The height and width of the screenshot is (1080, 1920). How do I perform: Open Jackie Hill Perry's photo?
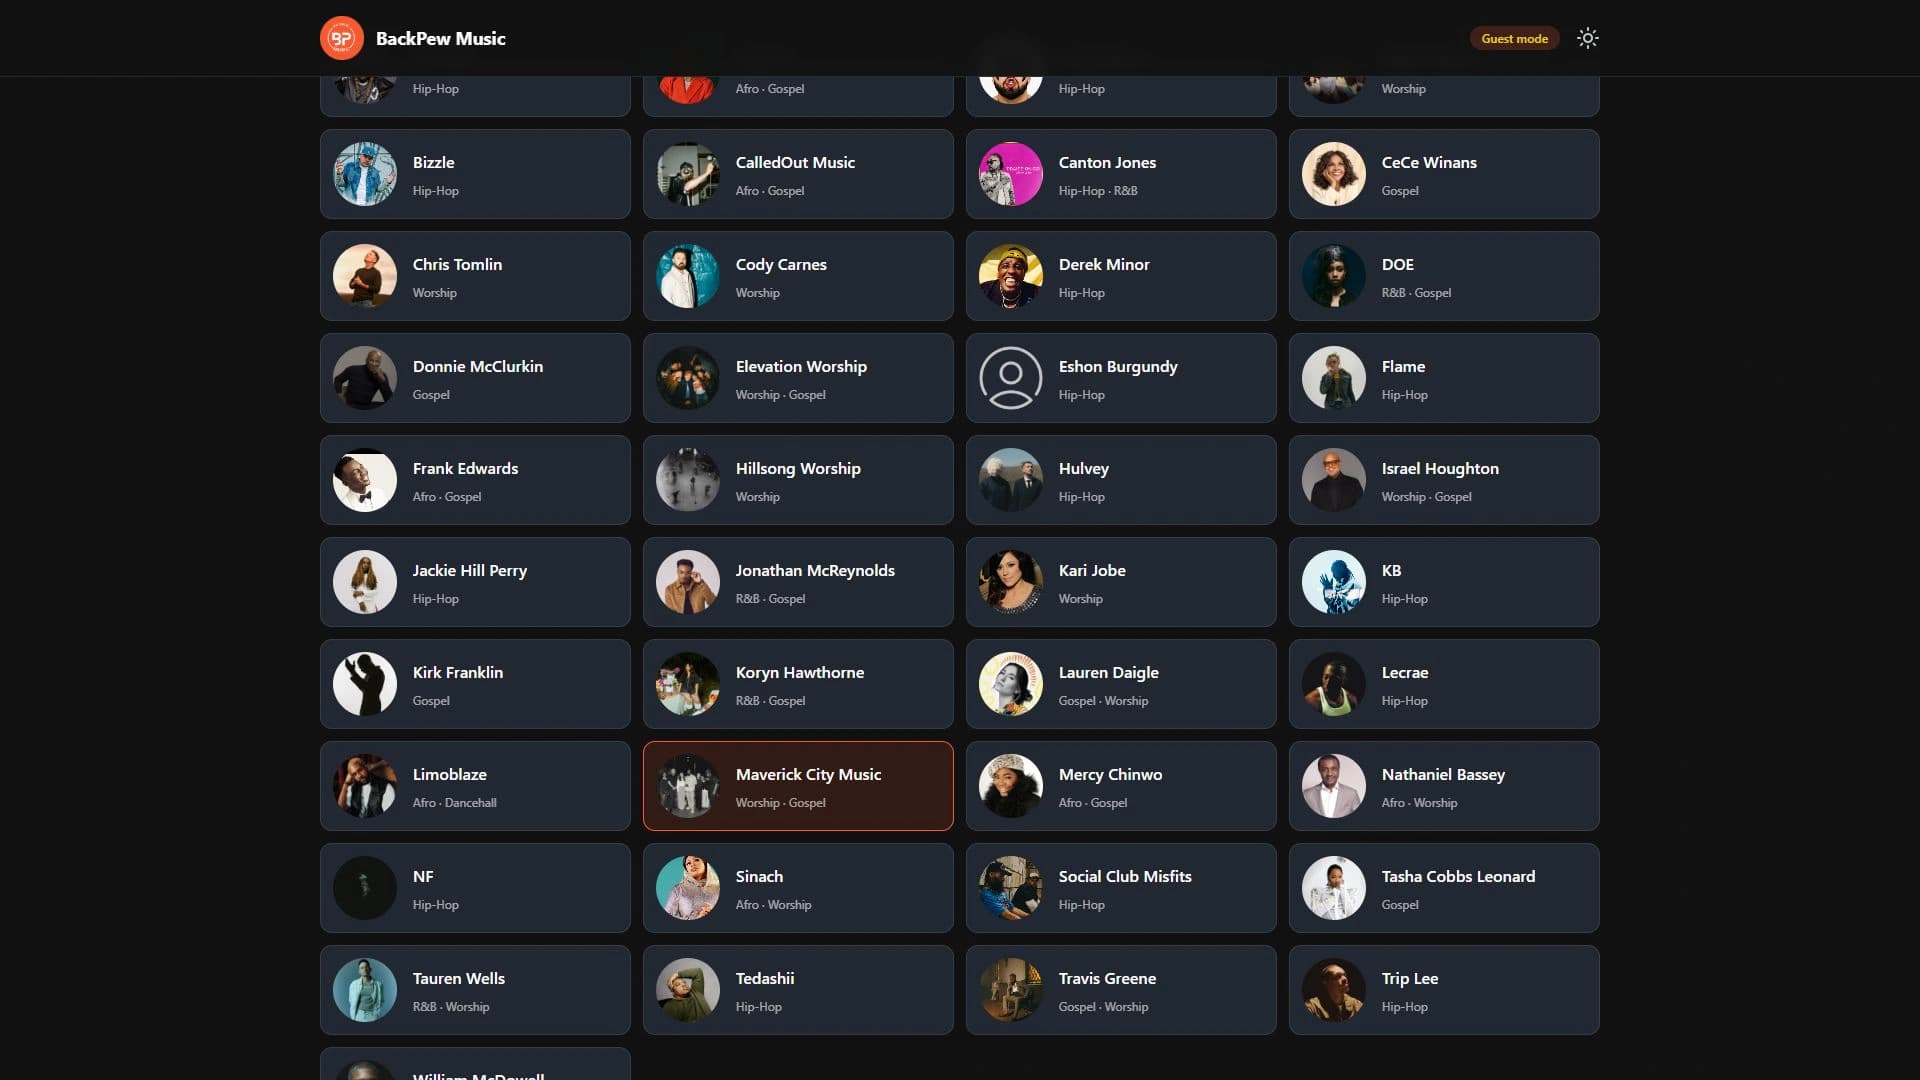365,582
